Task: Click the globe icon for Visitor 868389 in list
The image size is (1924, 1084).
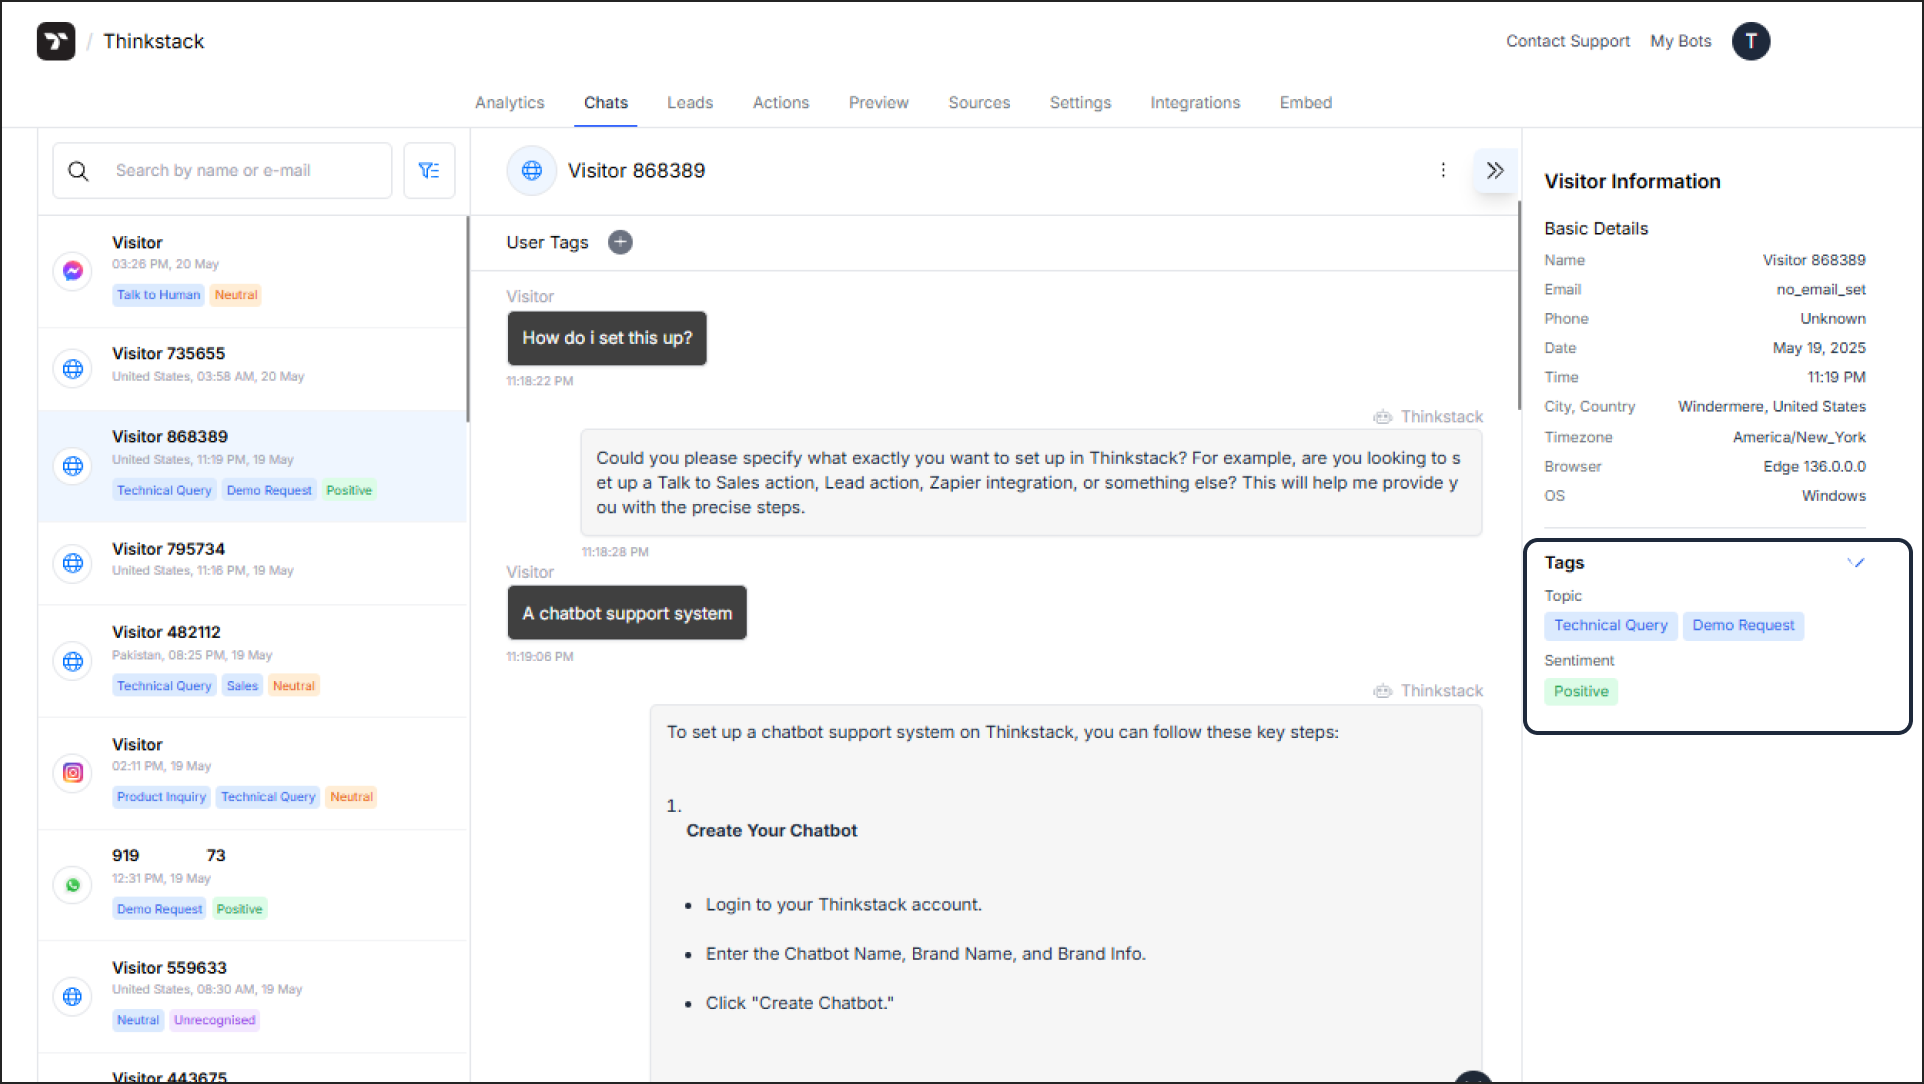Action: point(73,466)
